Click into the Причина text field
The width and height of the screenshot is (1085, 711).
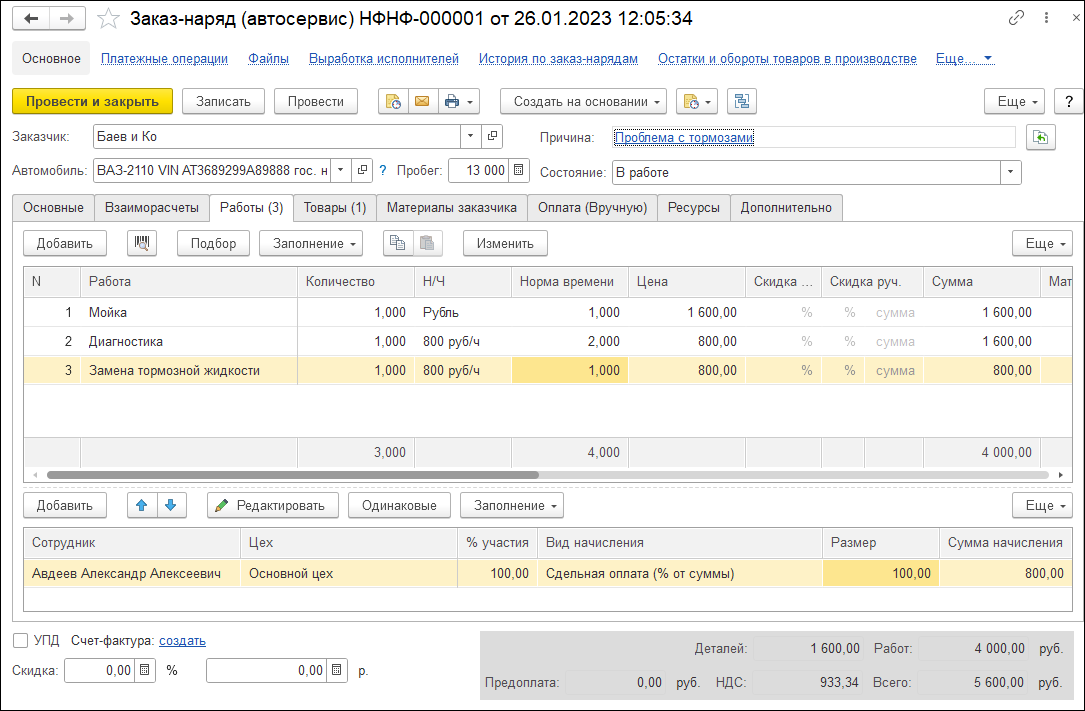point(880,137)
